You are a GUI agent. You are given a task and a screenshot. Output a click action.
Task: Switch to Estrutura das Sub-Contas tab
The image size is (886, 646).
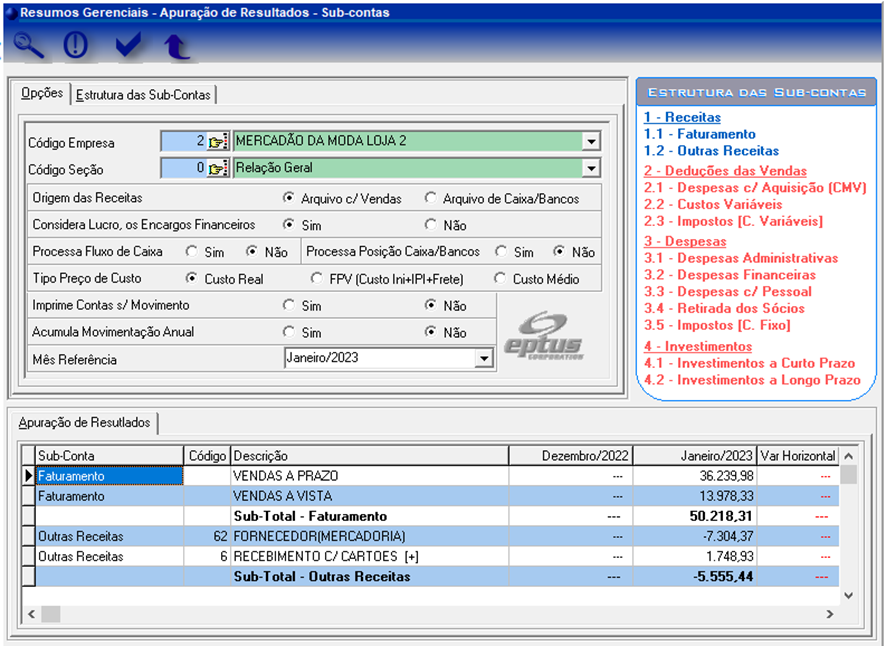[x=144, y=95]
